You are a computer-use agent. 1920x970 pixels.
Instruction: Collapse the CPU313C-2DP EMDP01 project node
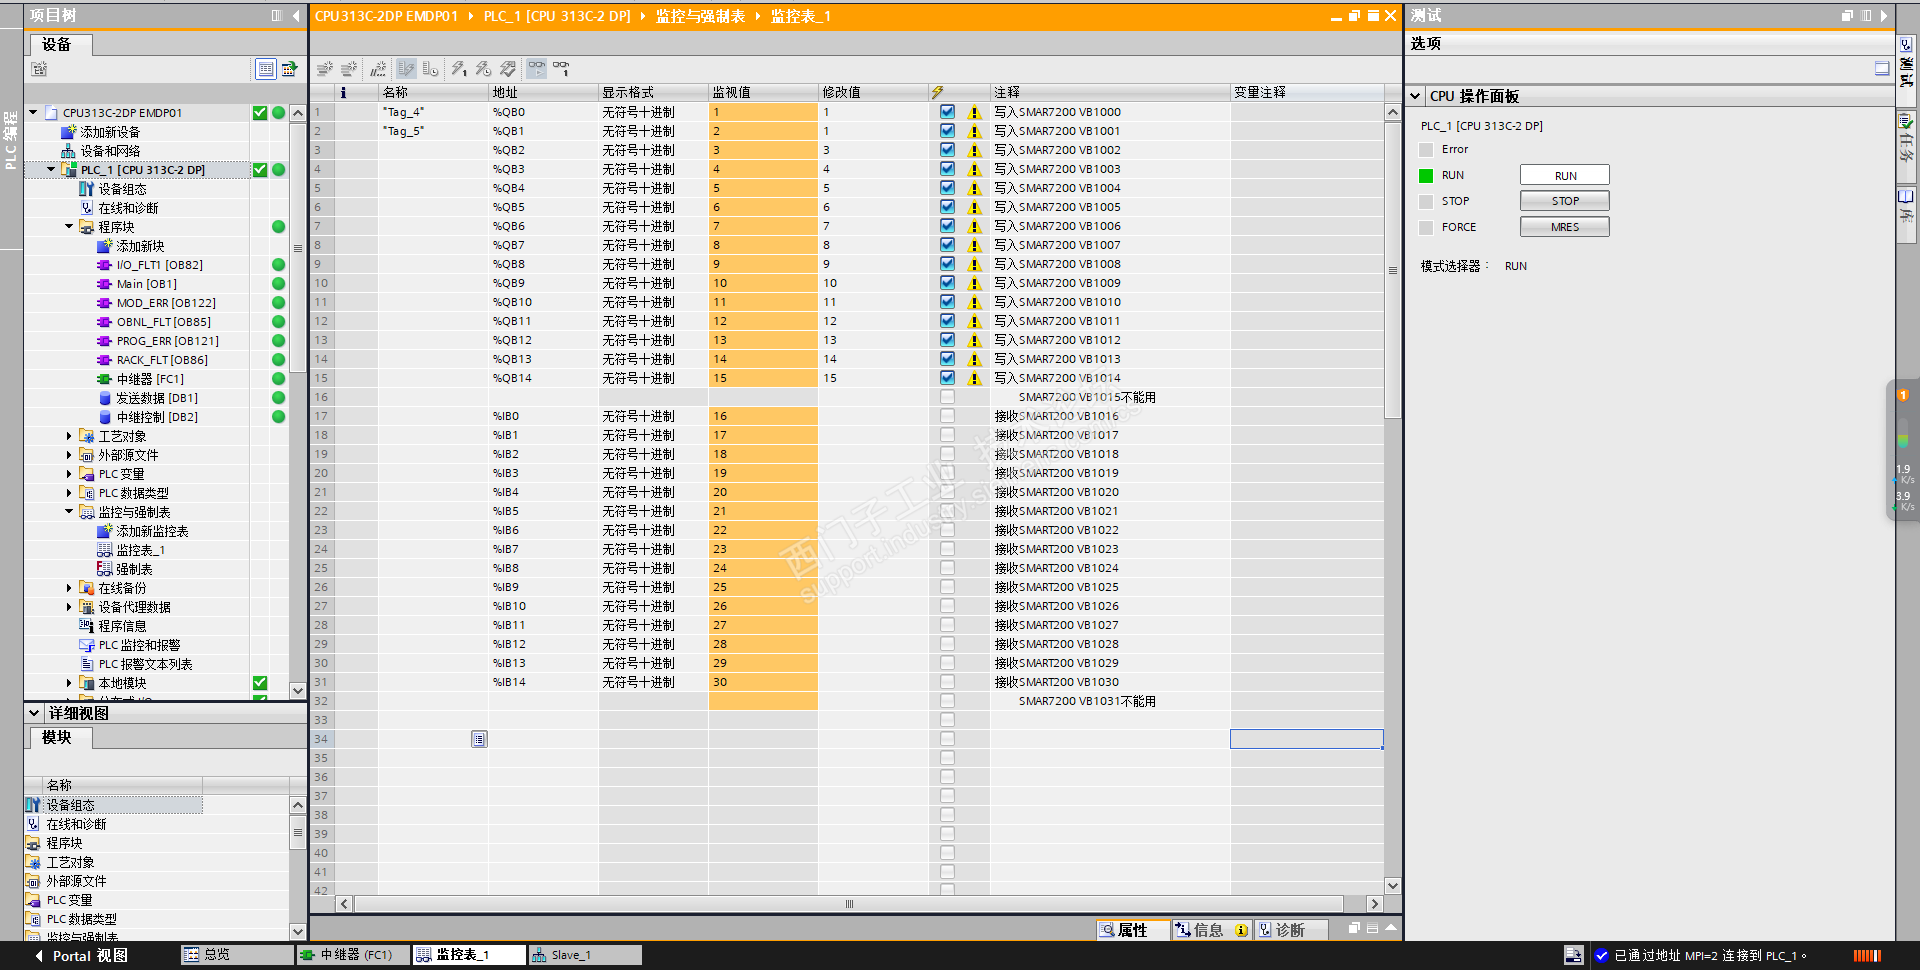point(34,113)
